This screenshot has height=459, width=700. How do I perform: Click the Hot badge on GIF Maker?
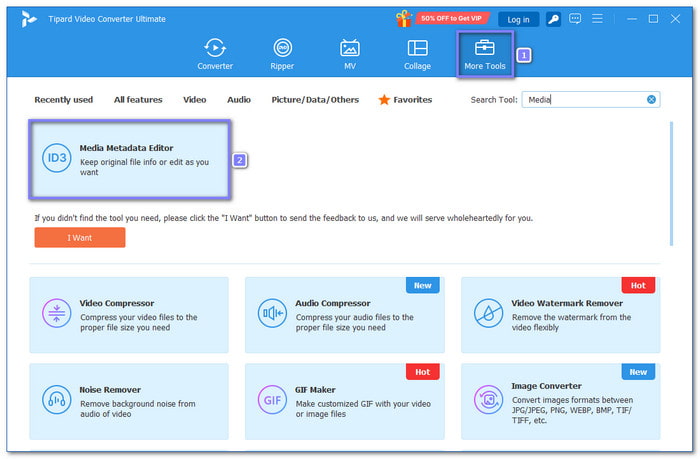coord(423,372)
